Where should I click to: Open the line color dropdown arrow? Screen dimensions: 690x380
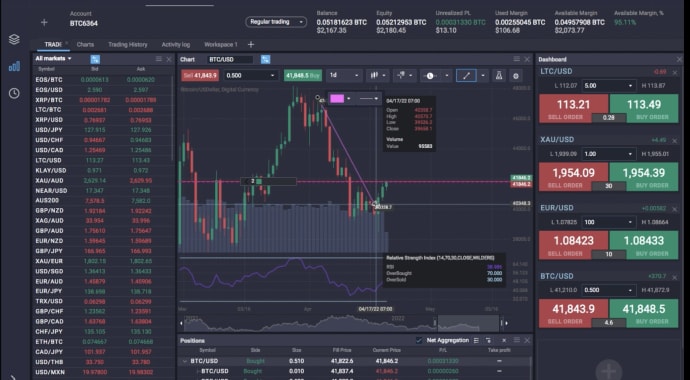(349, 99)
